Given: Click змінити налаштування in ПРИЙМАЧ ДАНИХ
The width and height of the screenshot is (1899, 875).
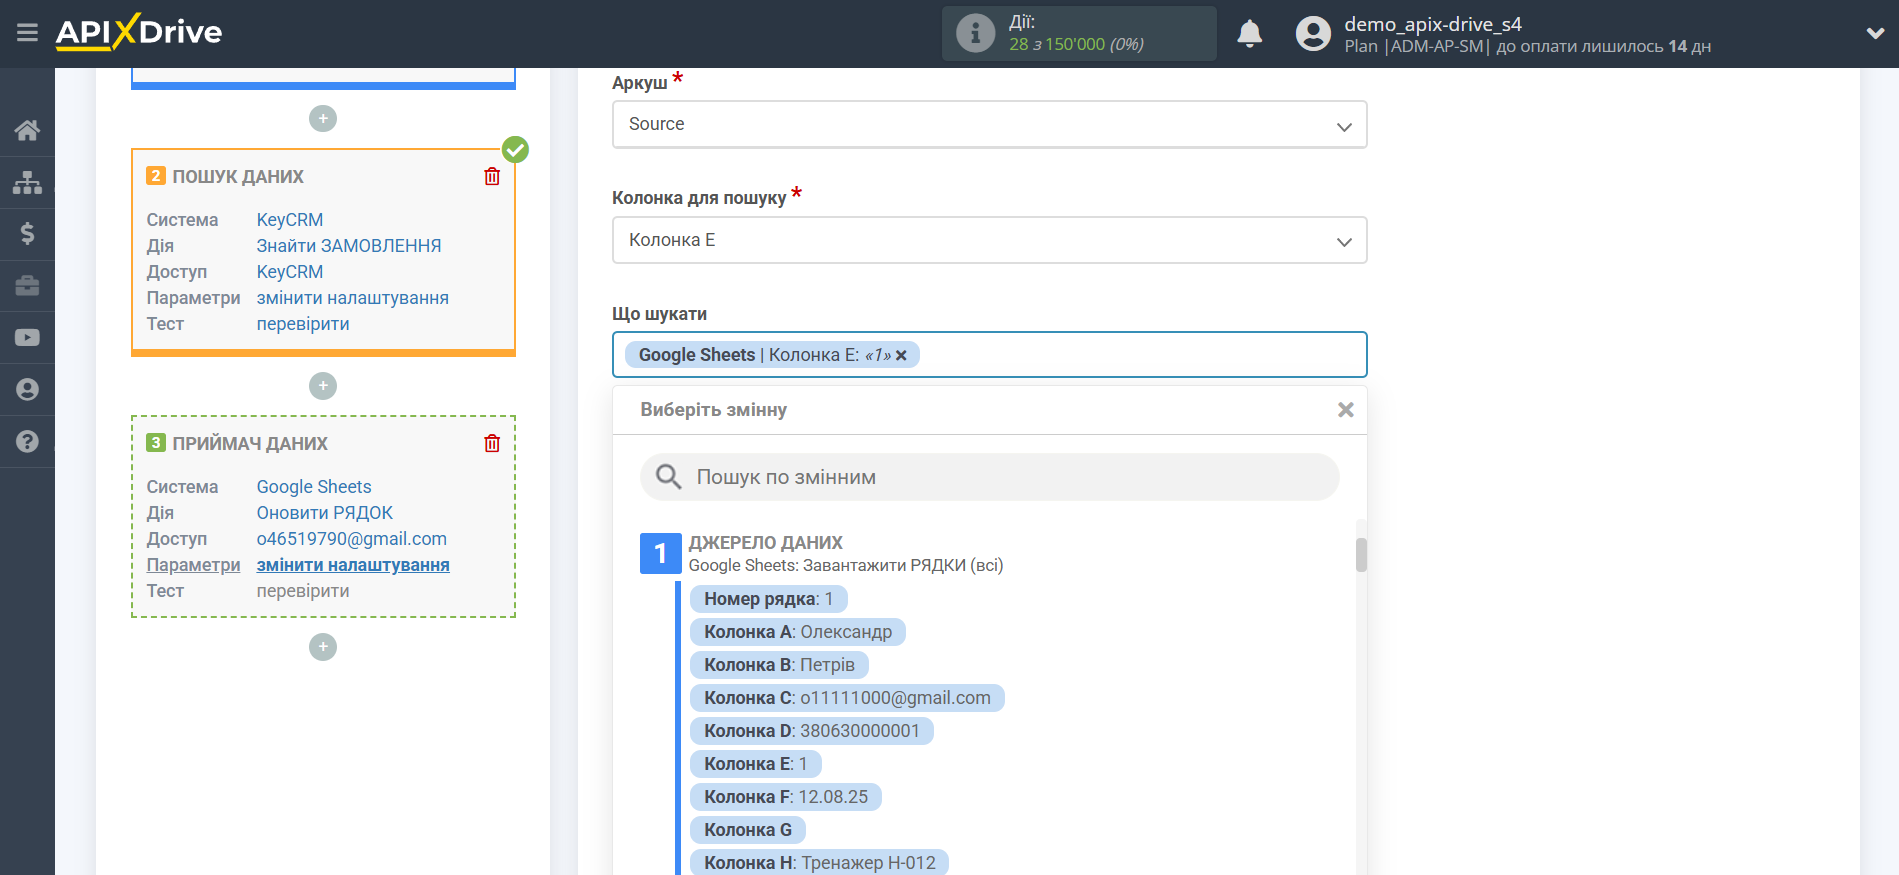Looking at the screenshot, I should coord(353,565).
